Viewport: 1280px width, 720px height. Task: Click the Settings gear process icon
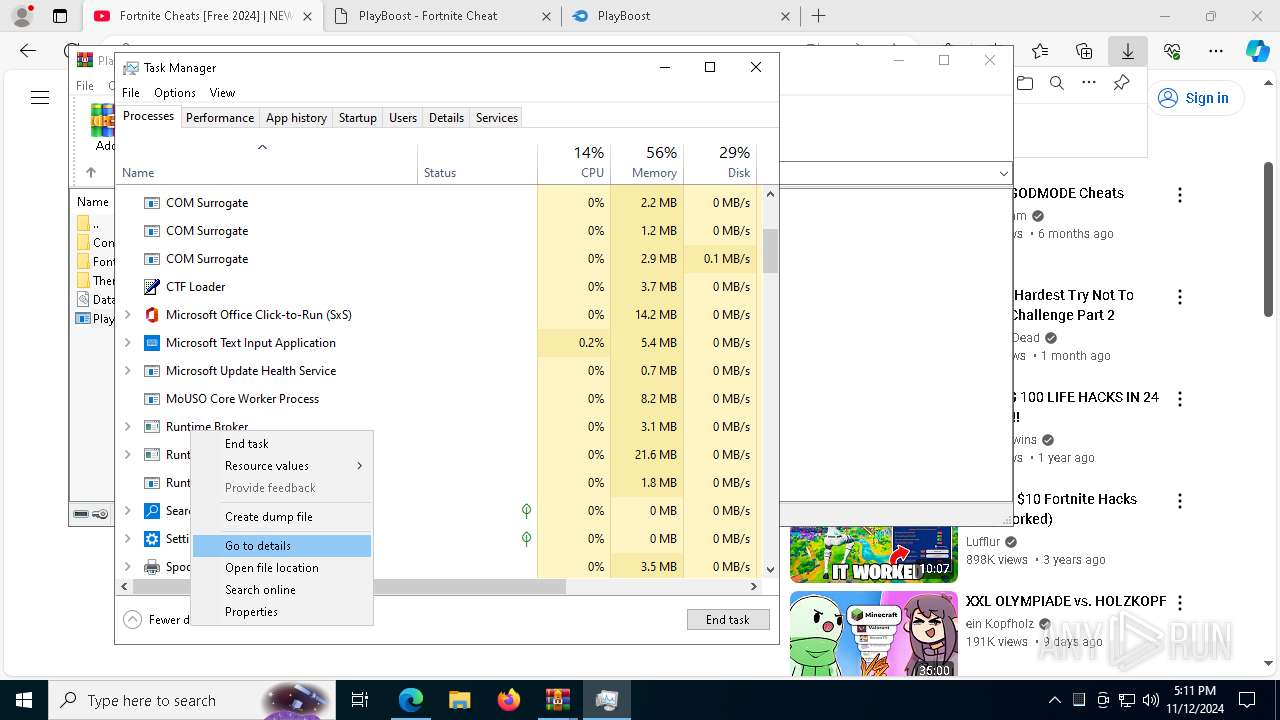coord(152,538)
